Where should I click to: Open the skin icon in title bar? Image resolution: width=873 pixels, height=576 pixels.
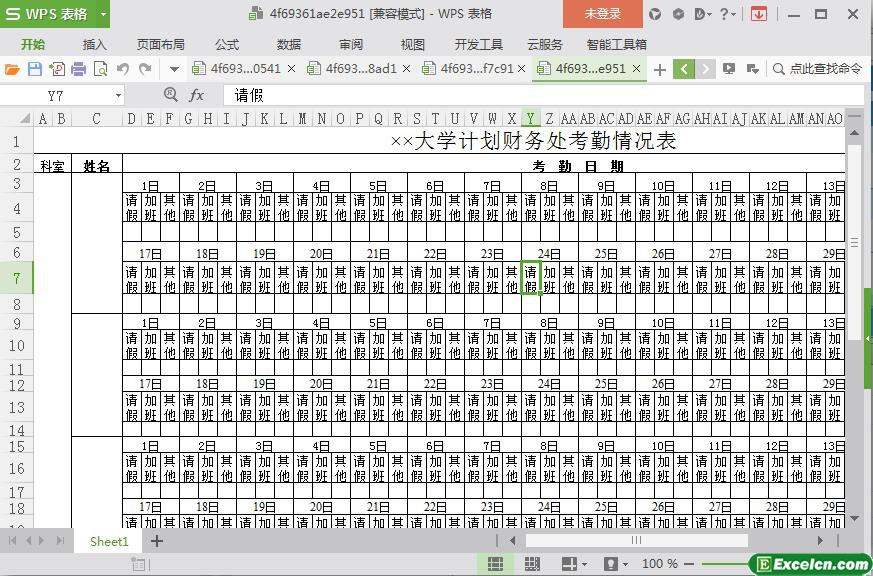coord(655,14)
